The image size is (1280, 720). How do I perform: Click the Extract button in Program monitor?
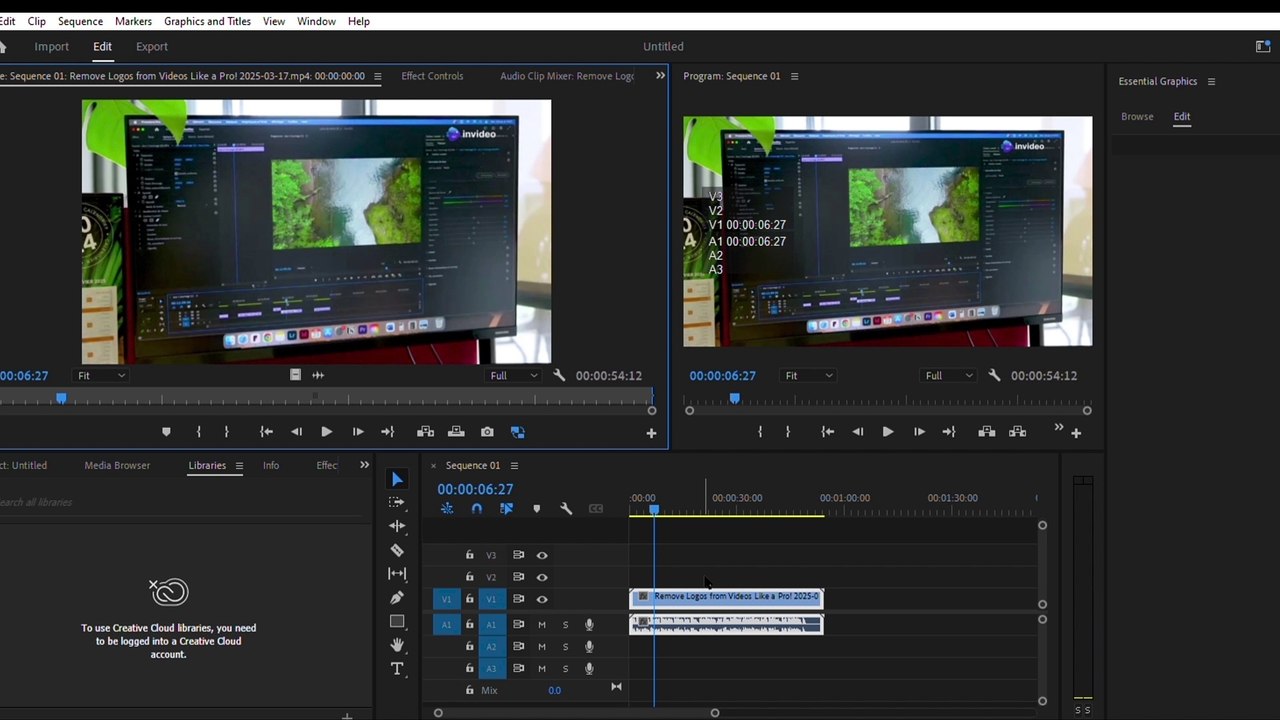pos(1018,432)
